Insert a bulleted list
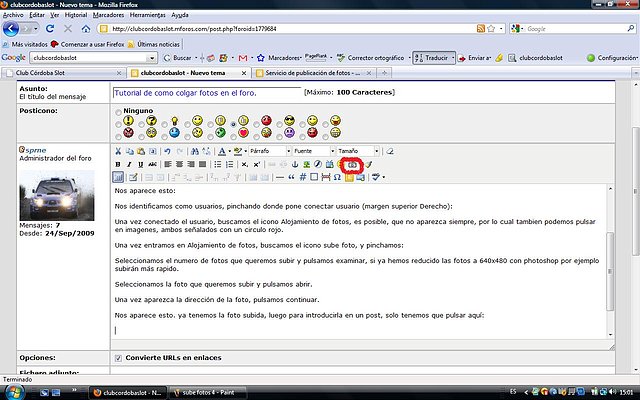 coord(218,164)
